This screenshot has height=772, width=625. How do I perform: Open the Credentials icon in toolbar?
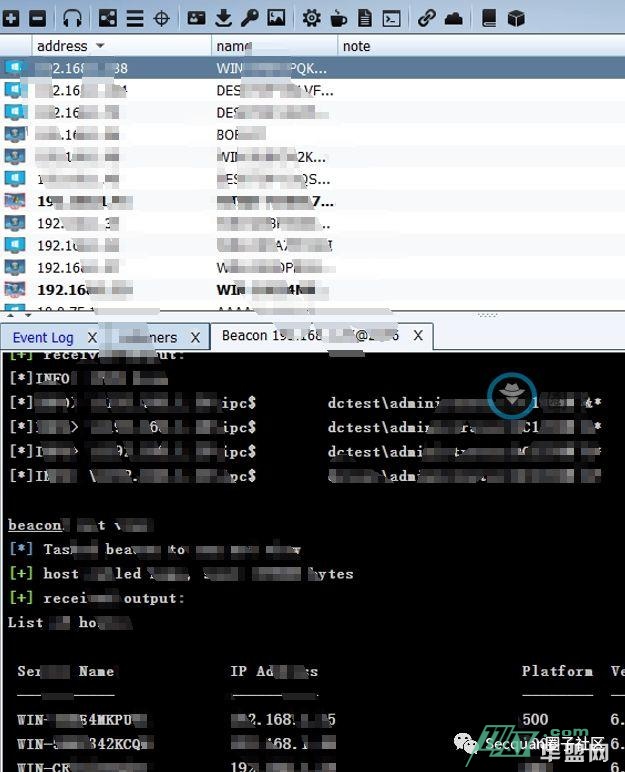coord(197,18)
